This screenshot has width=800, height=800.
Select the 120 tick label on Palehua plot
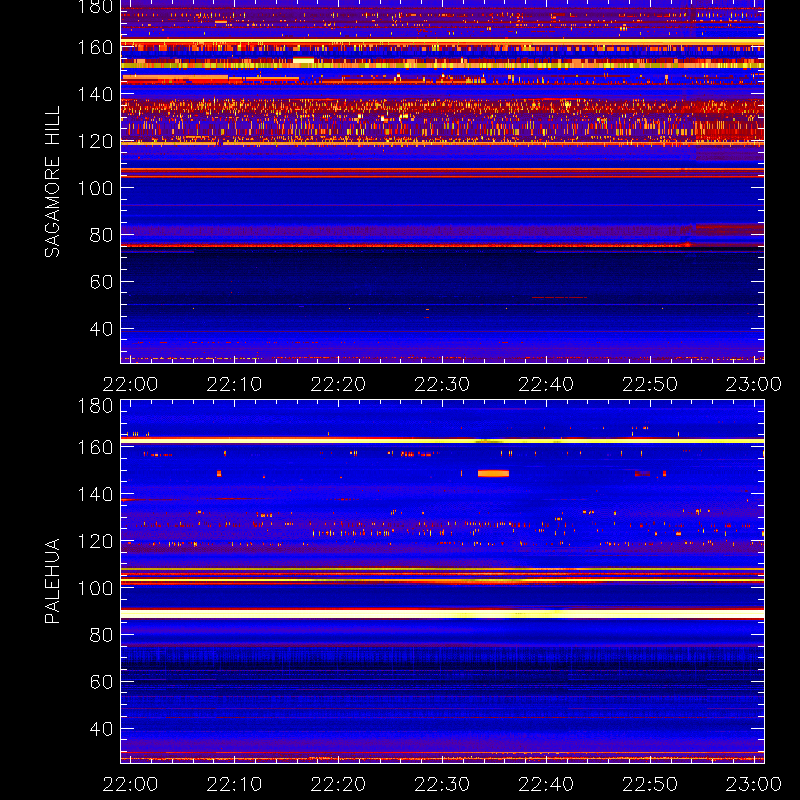95,541
